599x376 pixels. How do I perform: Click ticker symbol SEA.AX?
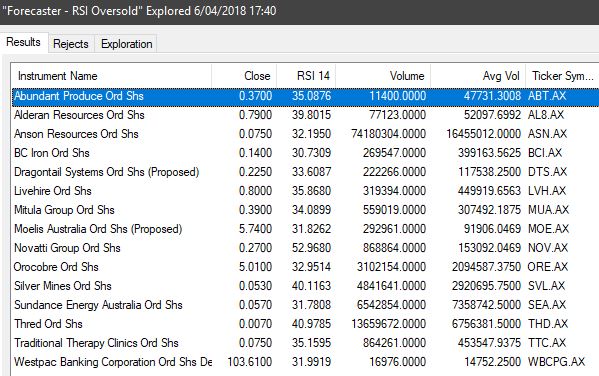[x=547, y=305]
